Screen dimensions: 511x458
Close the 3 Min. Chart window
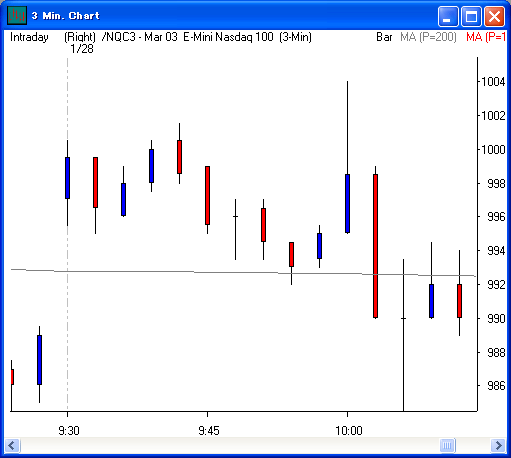494,16
